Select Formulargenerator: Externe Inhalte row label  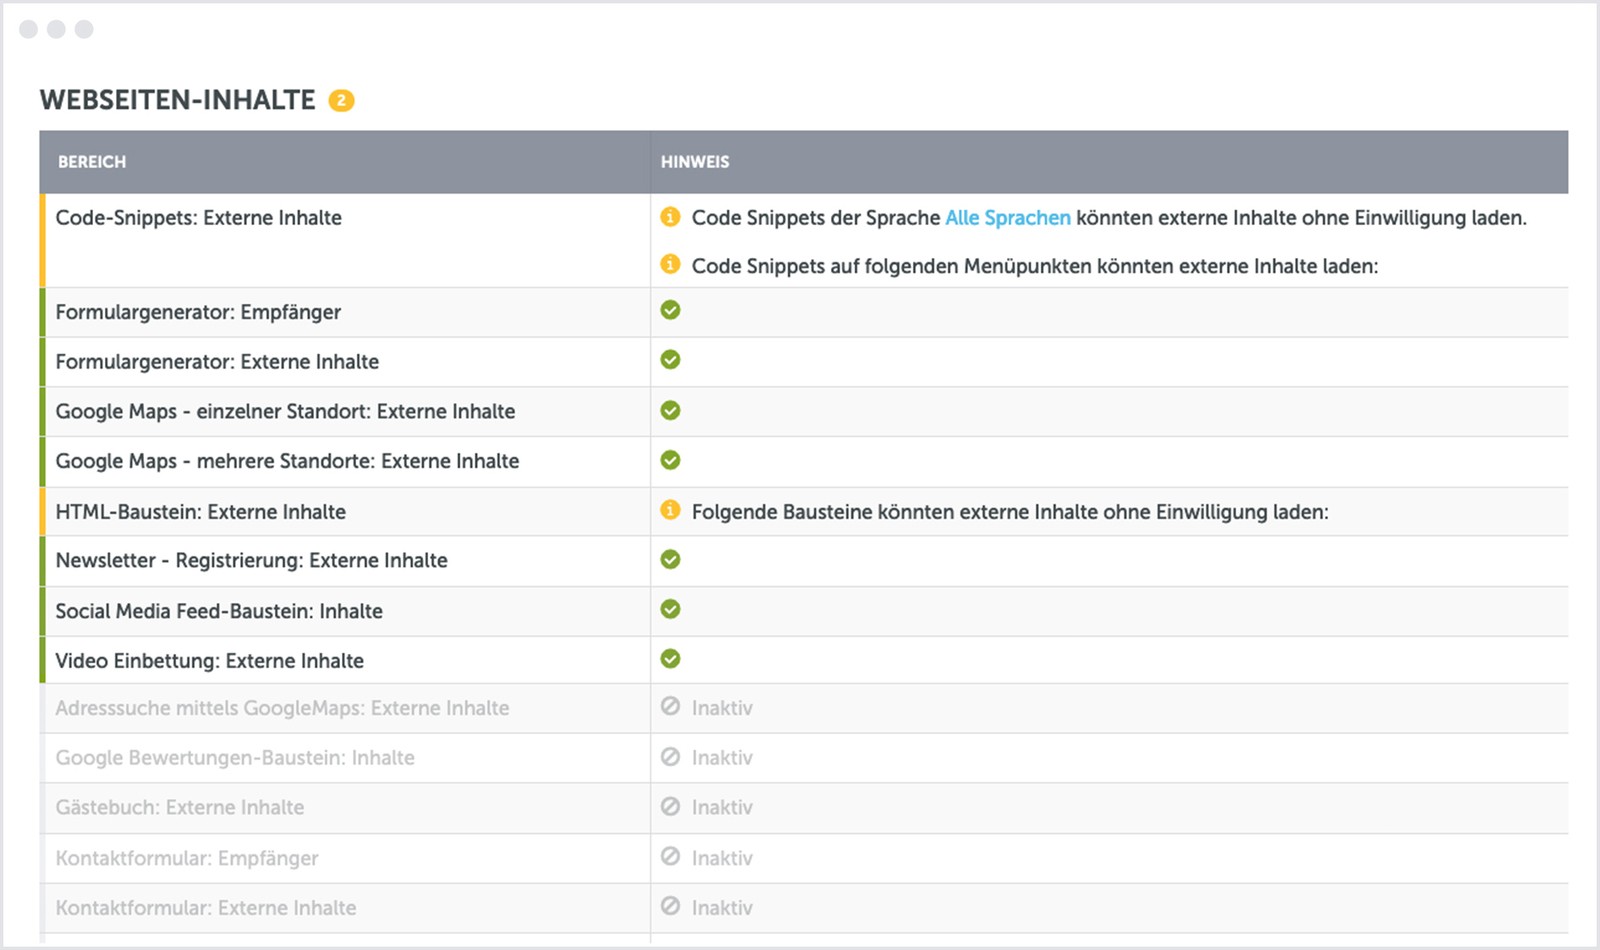[x=217, y=362]
